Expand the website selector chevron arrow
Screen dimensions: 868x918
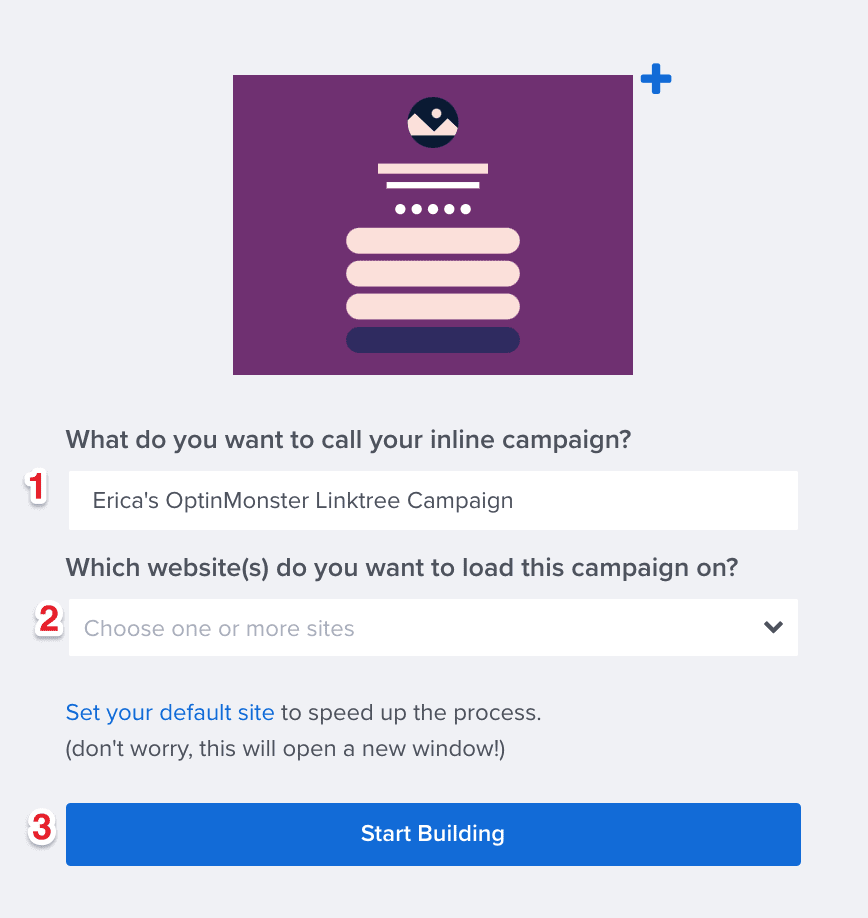772,628
